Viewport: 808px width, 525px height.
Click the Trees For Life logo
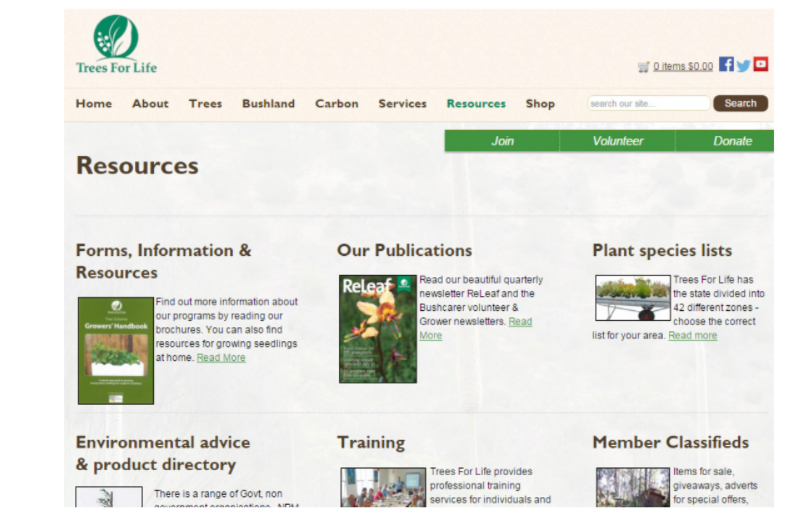click(x=116, y=44)
